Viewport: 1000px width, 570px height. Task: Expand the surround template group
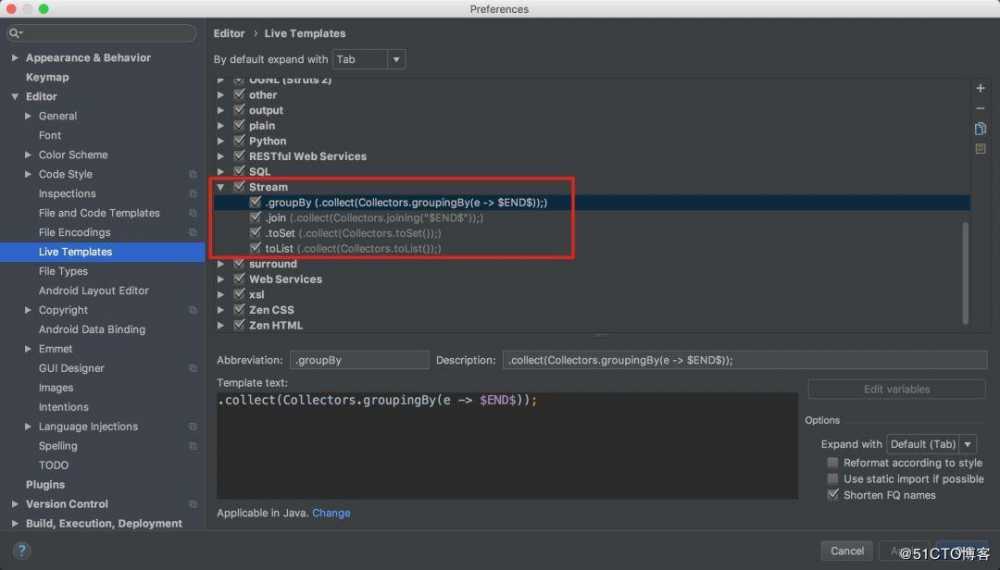click(221, 264)
